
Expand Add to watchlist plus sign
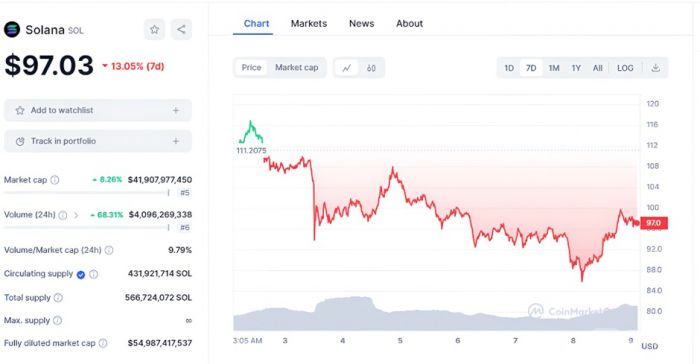176,110
